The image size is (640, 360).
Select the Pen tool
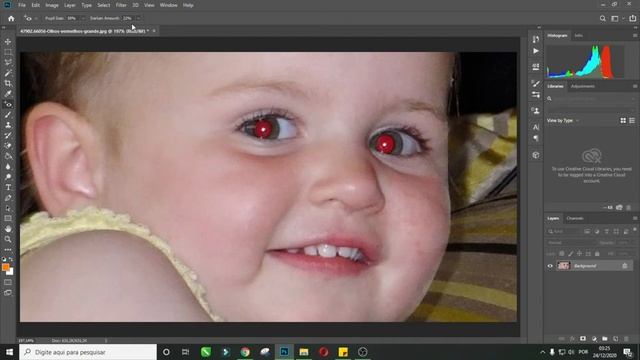[8, 198]
